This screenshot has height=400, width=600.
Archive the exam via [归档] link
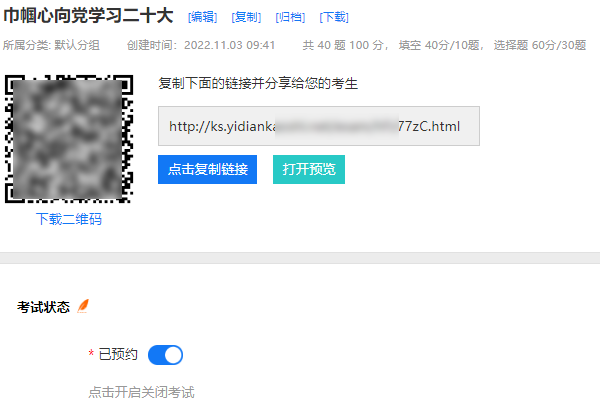pos(290,17)
